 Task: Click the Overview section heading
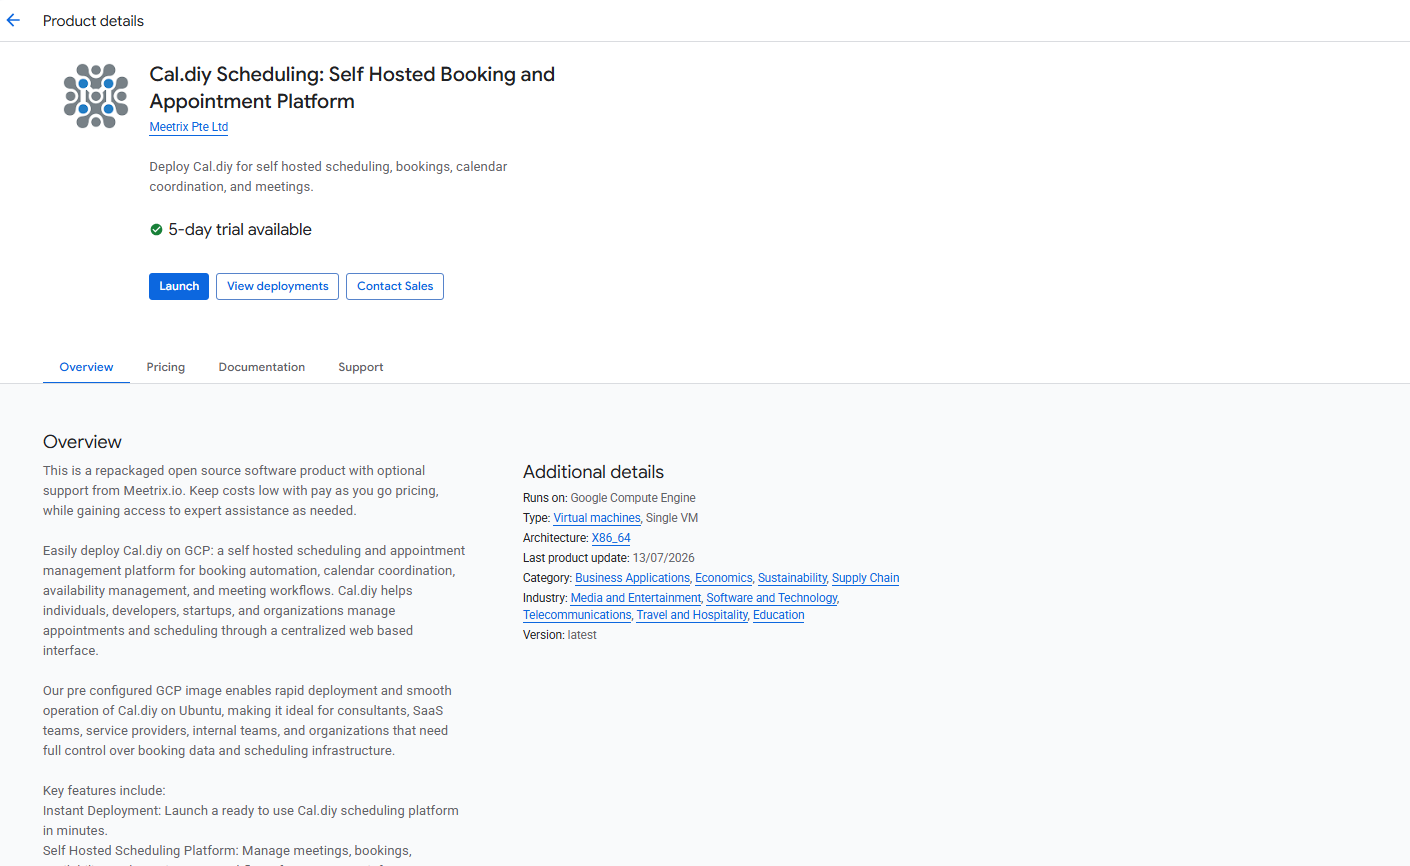tap(82, 442)
